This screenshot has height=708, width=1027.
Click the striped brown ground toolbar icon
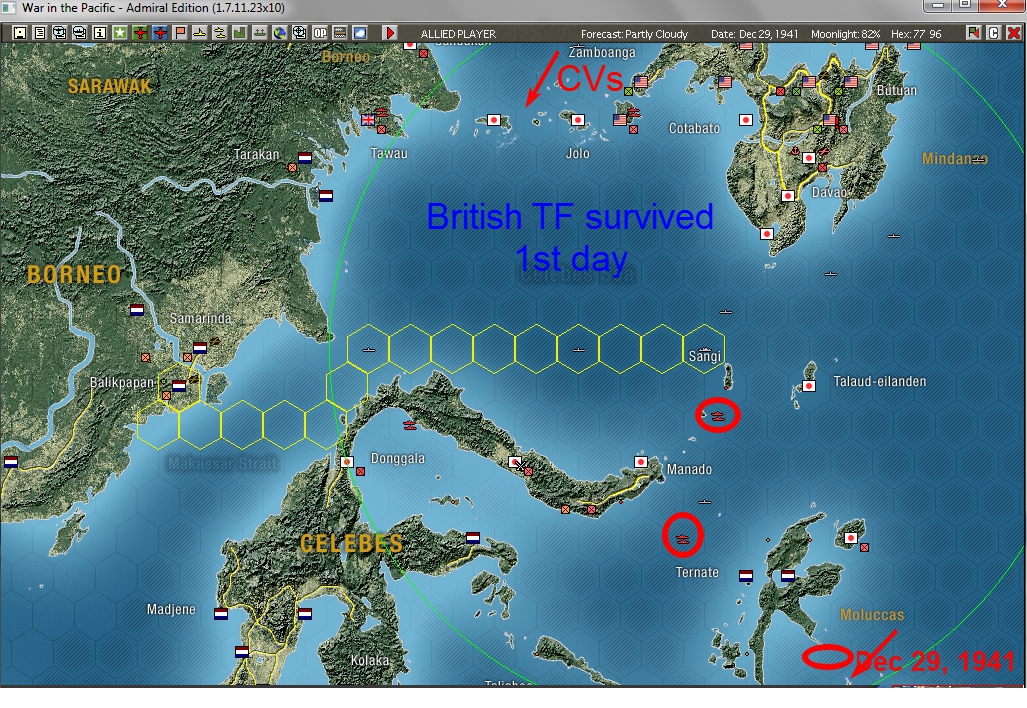340,33
